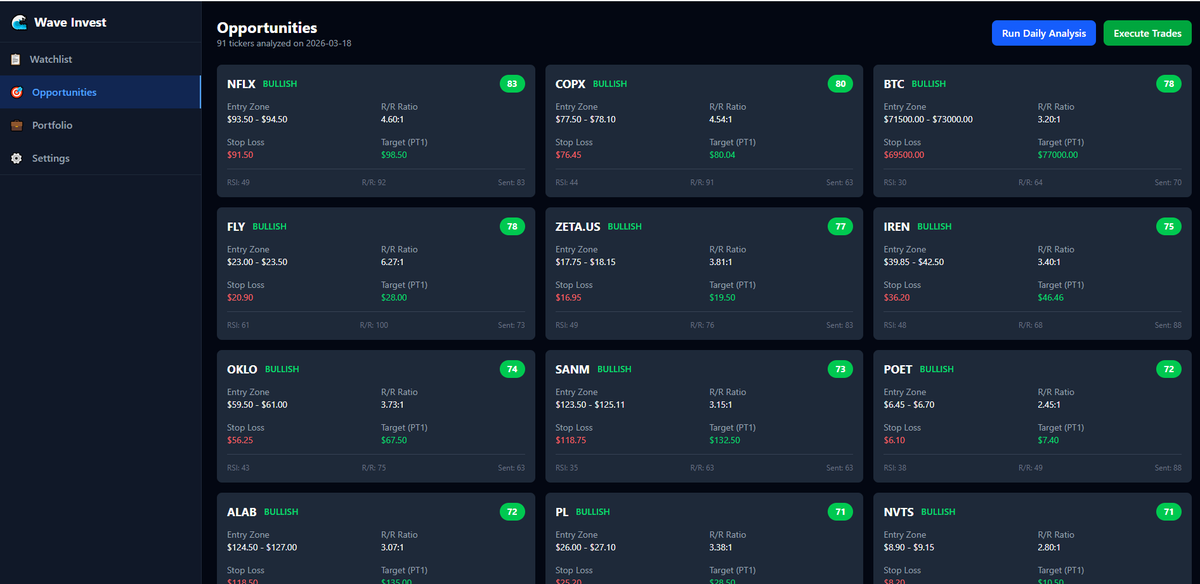Click COPX R/R ratio 4.54:1
Screen dimensions: 1200x584
(x=723, y=119)
